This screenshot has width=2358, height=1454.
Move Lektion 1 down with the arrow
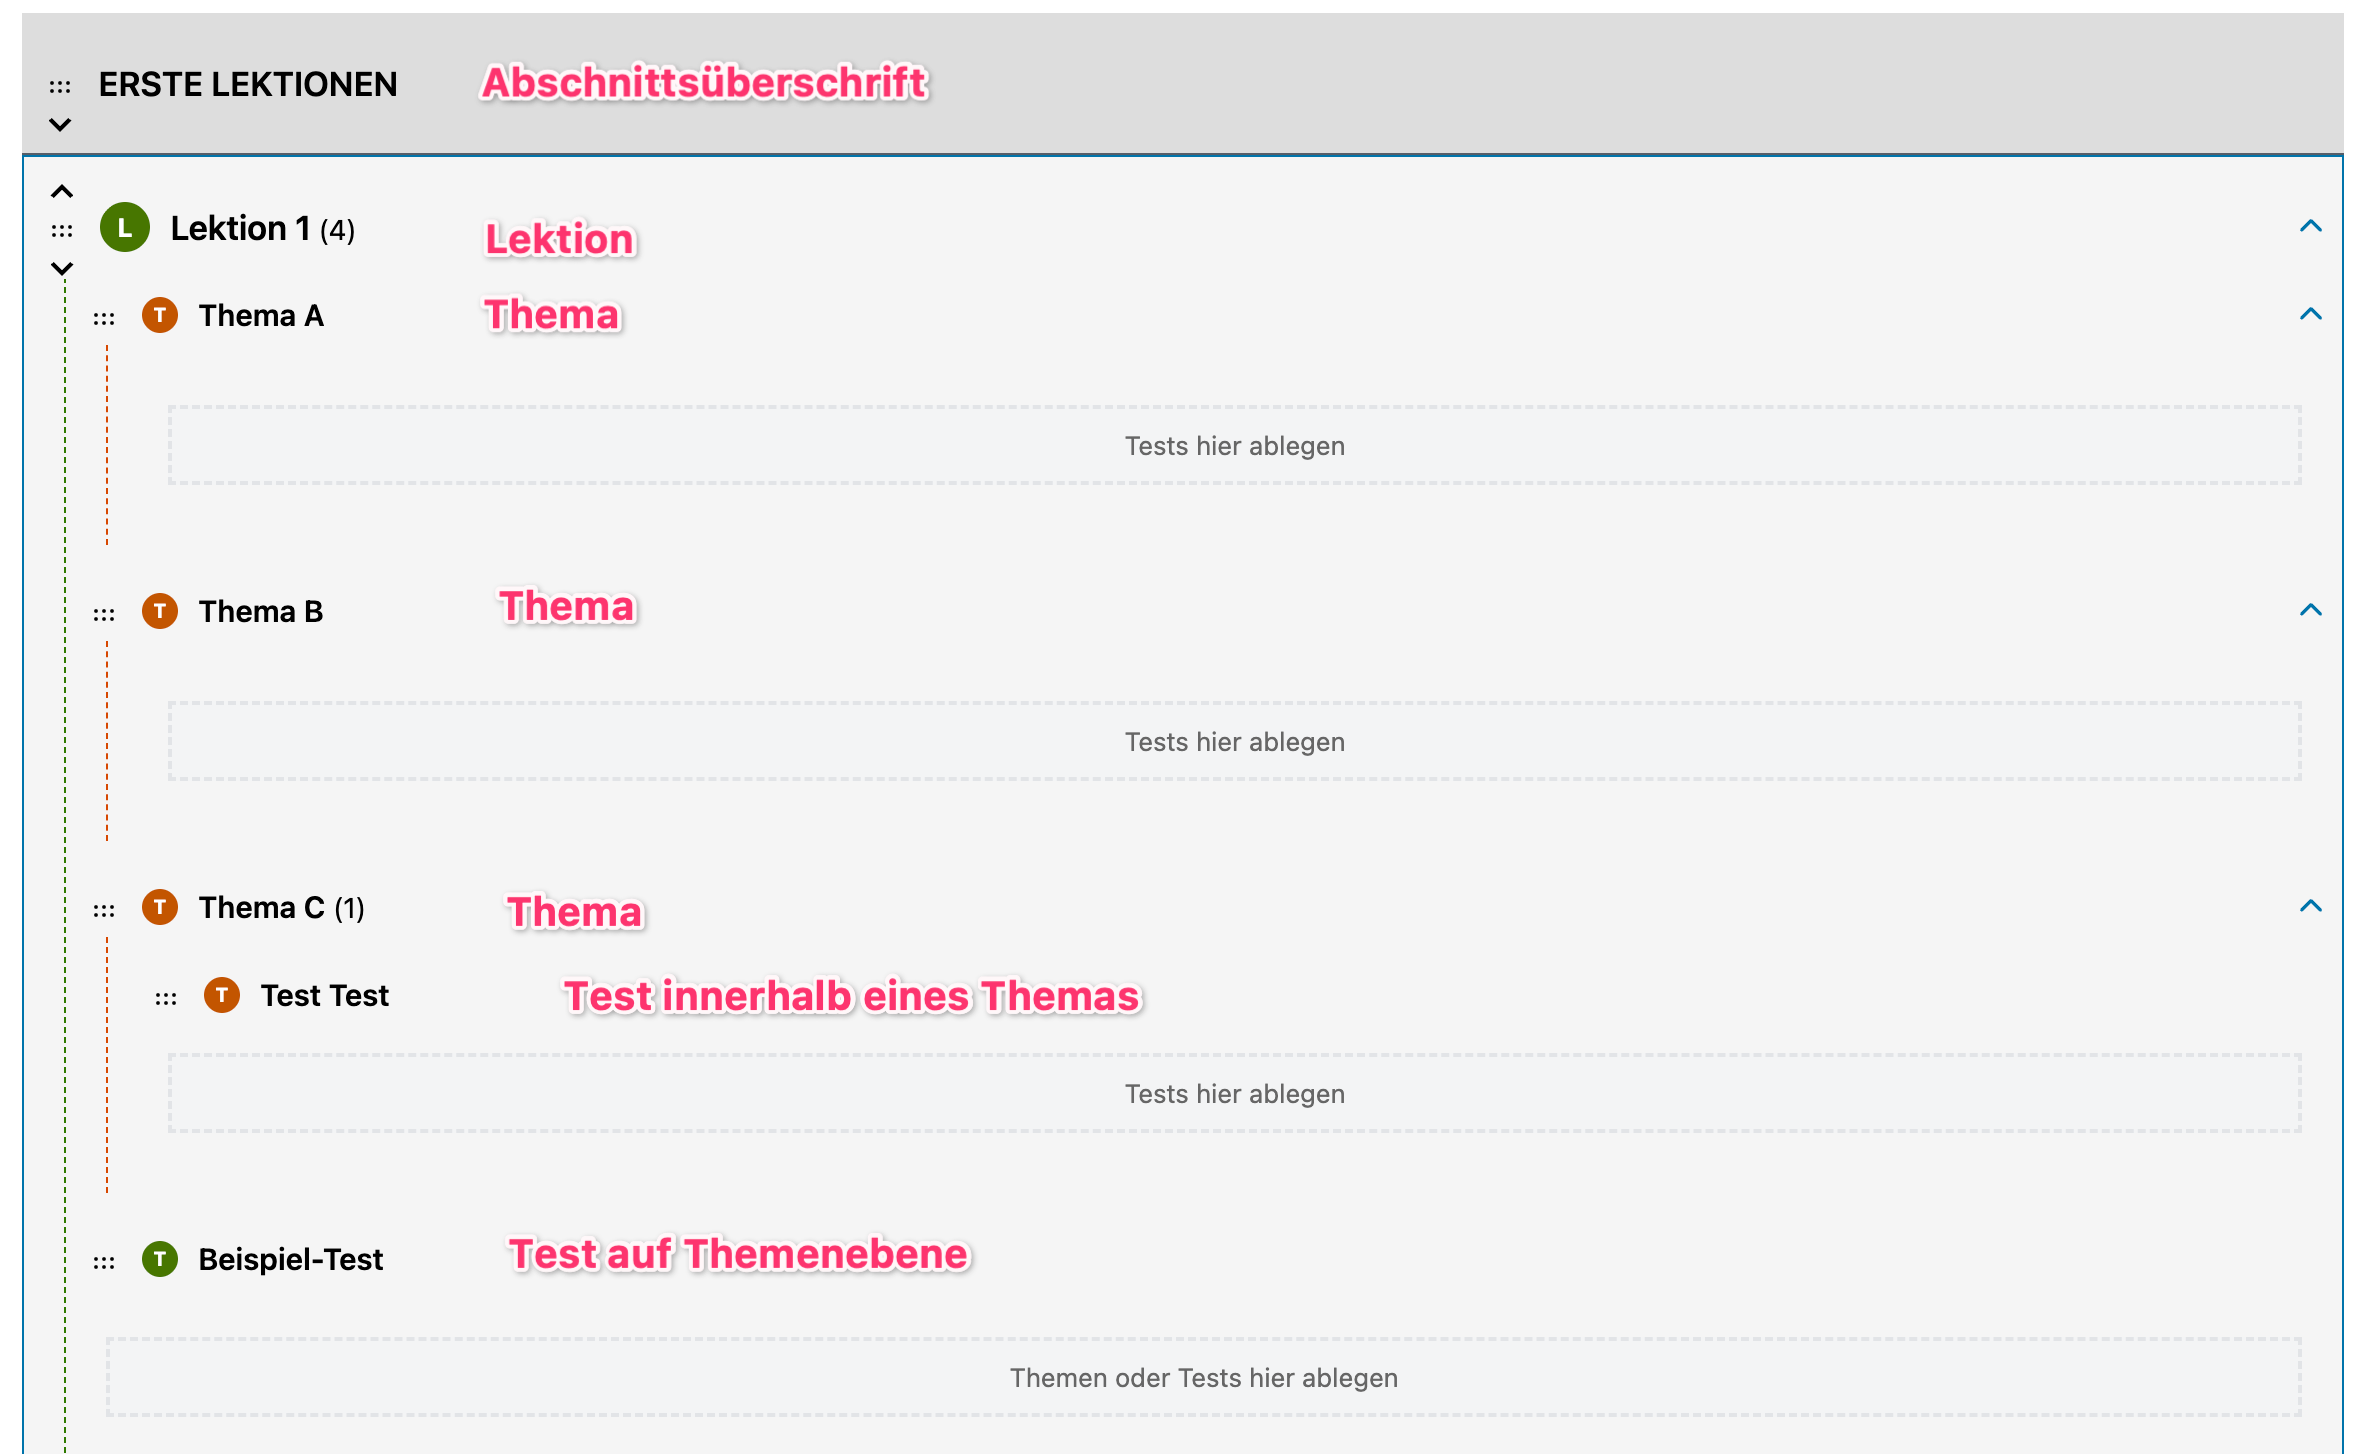click(x=62, y=269)
